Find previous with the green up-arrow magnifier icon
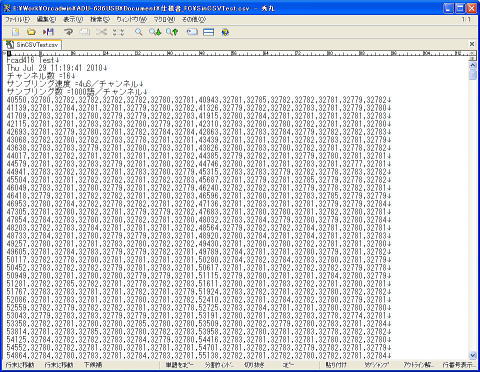The image size is (480, 372). [172, 32]
